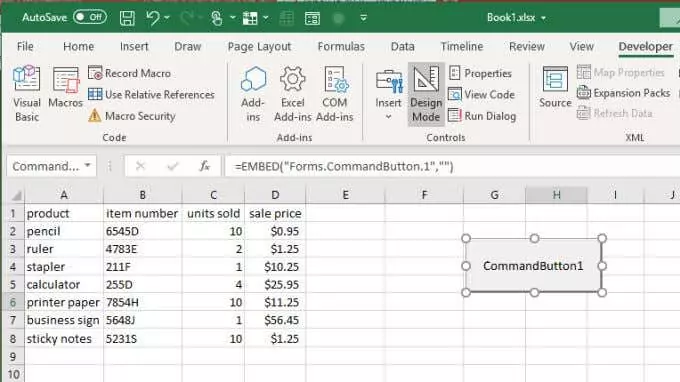Toggle Use Relative References
Image resolution: width=680 pixels, height=382 pixels.
(x=151, y=95)
